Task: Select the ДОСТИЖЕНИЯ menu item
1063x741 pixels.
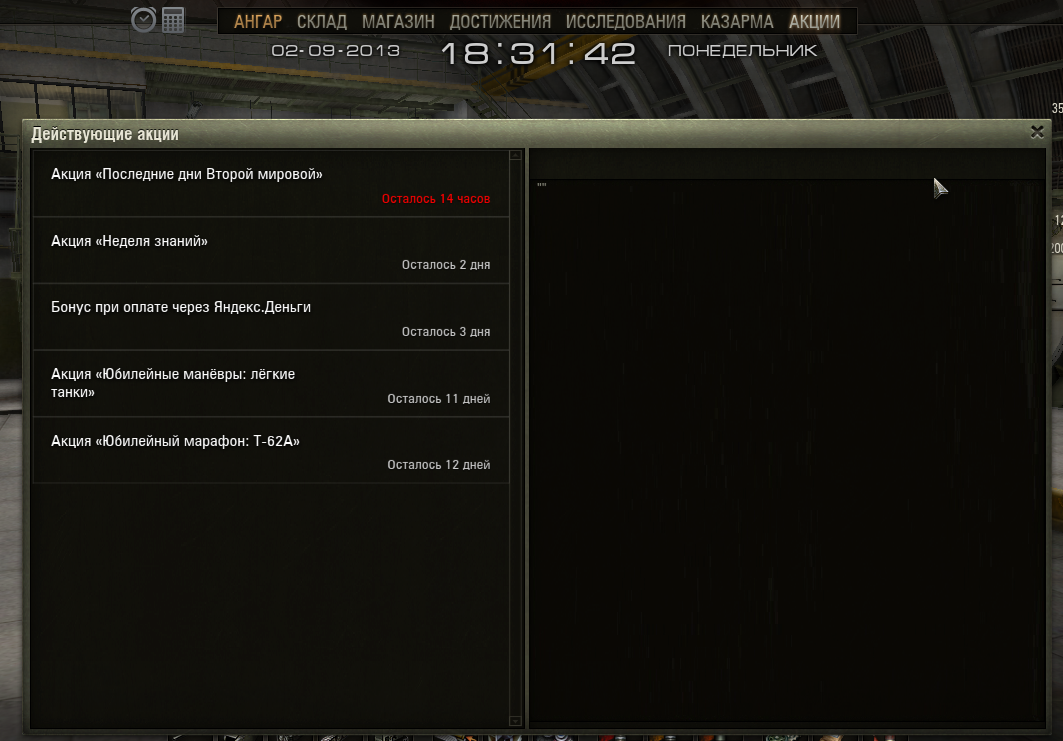Action: 500,22
